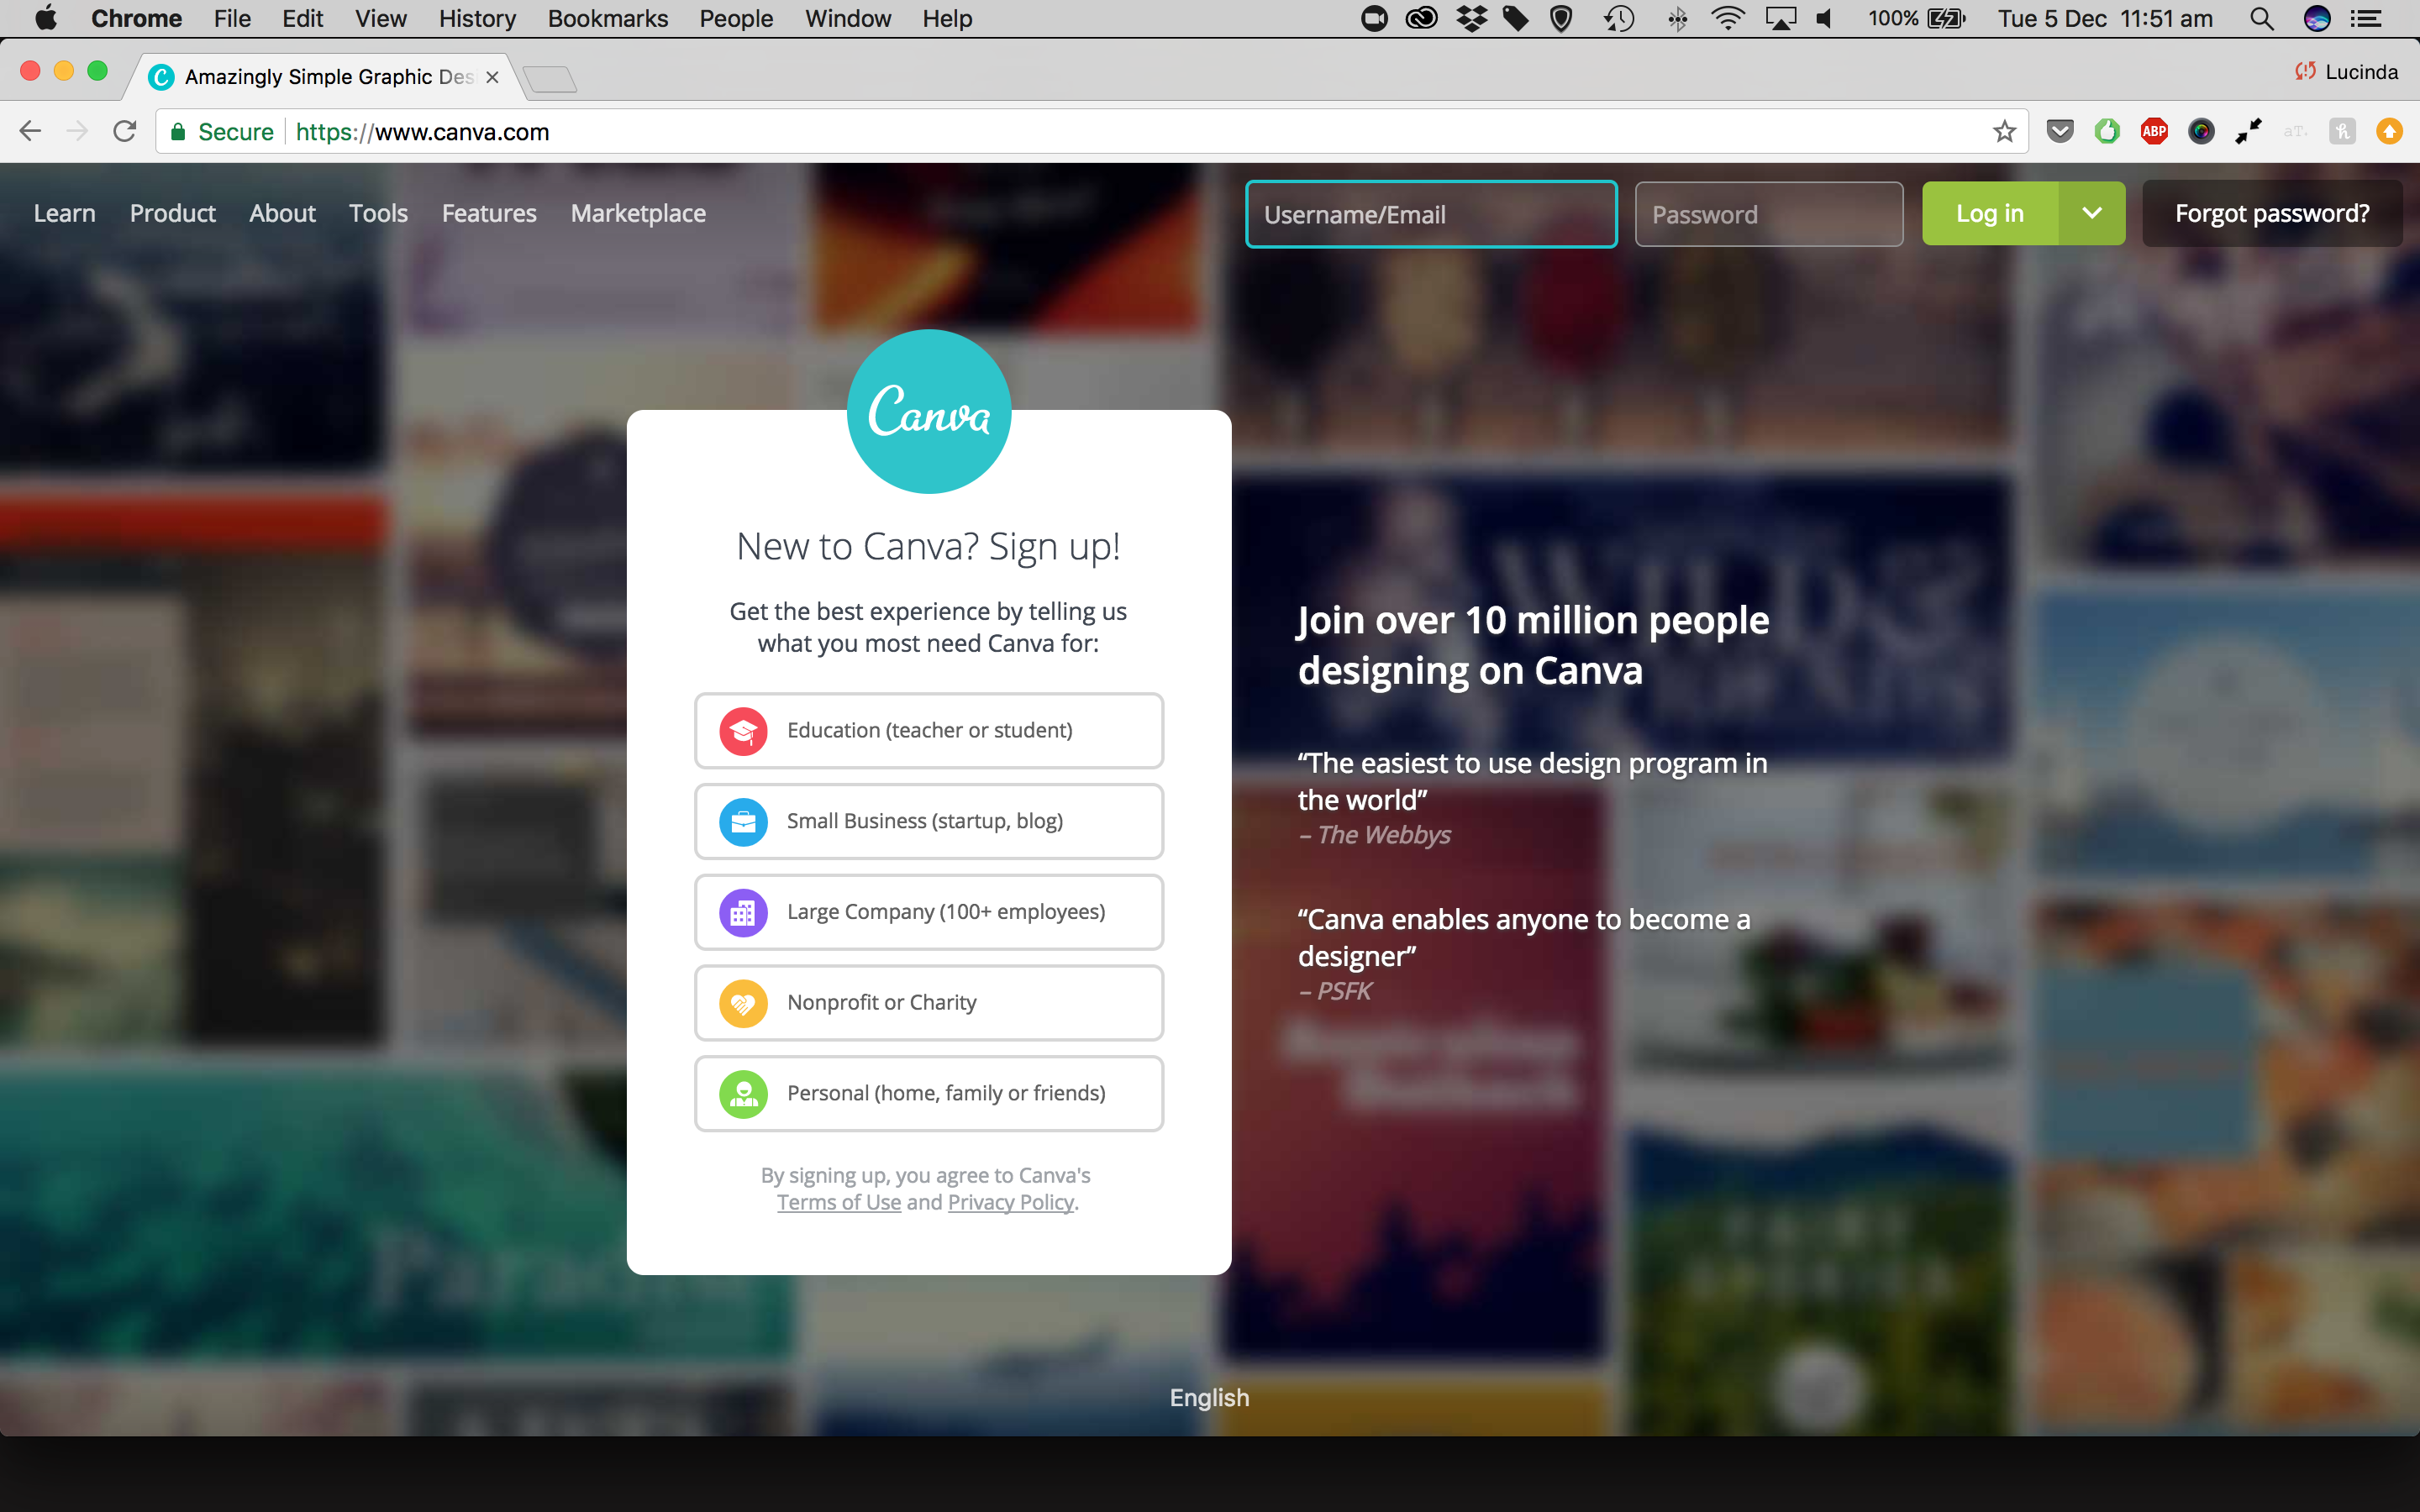Click the Personal person icon

[x=743, y=1094]
